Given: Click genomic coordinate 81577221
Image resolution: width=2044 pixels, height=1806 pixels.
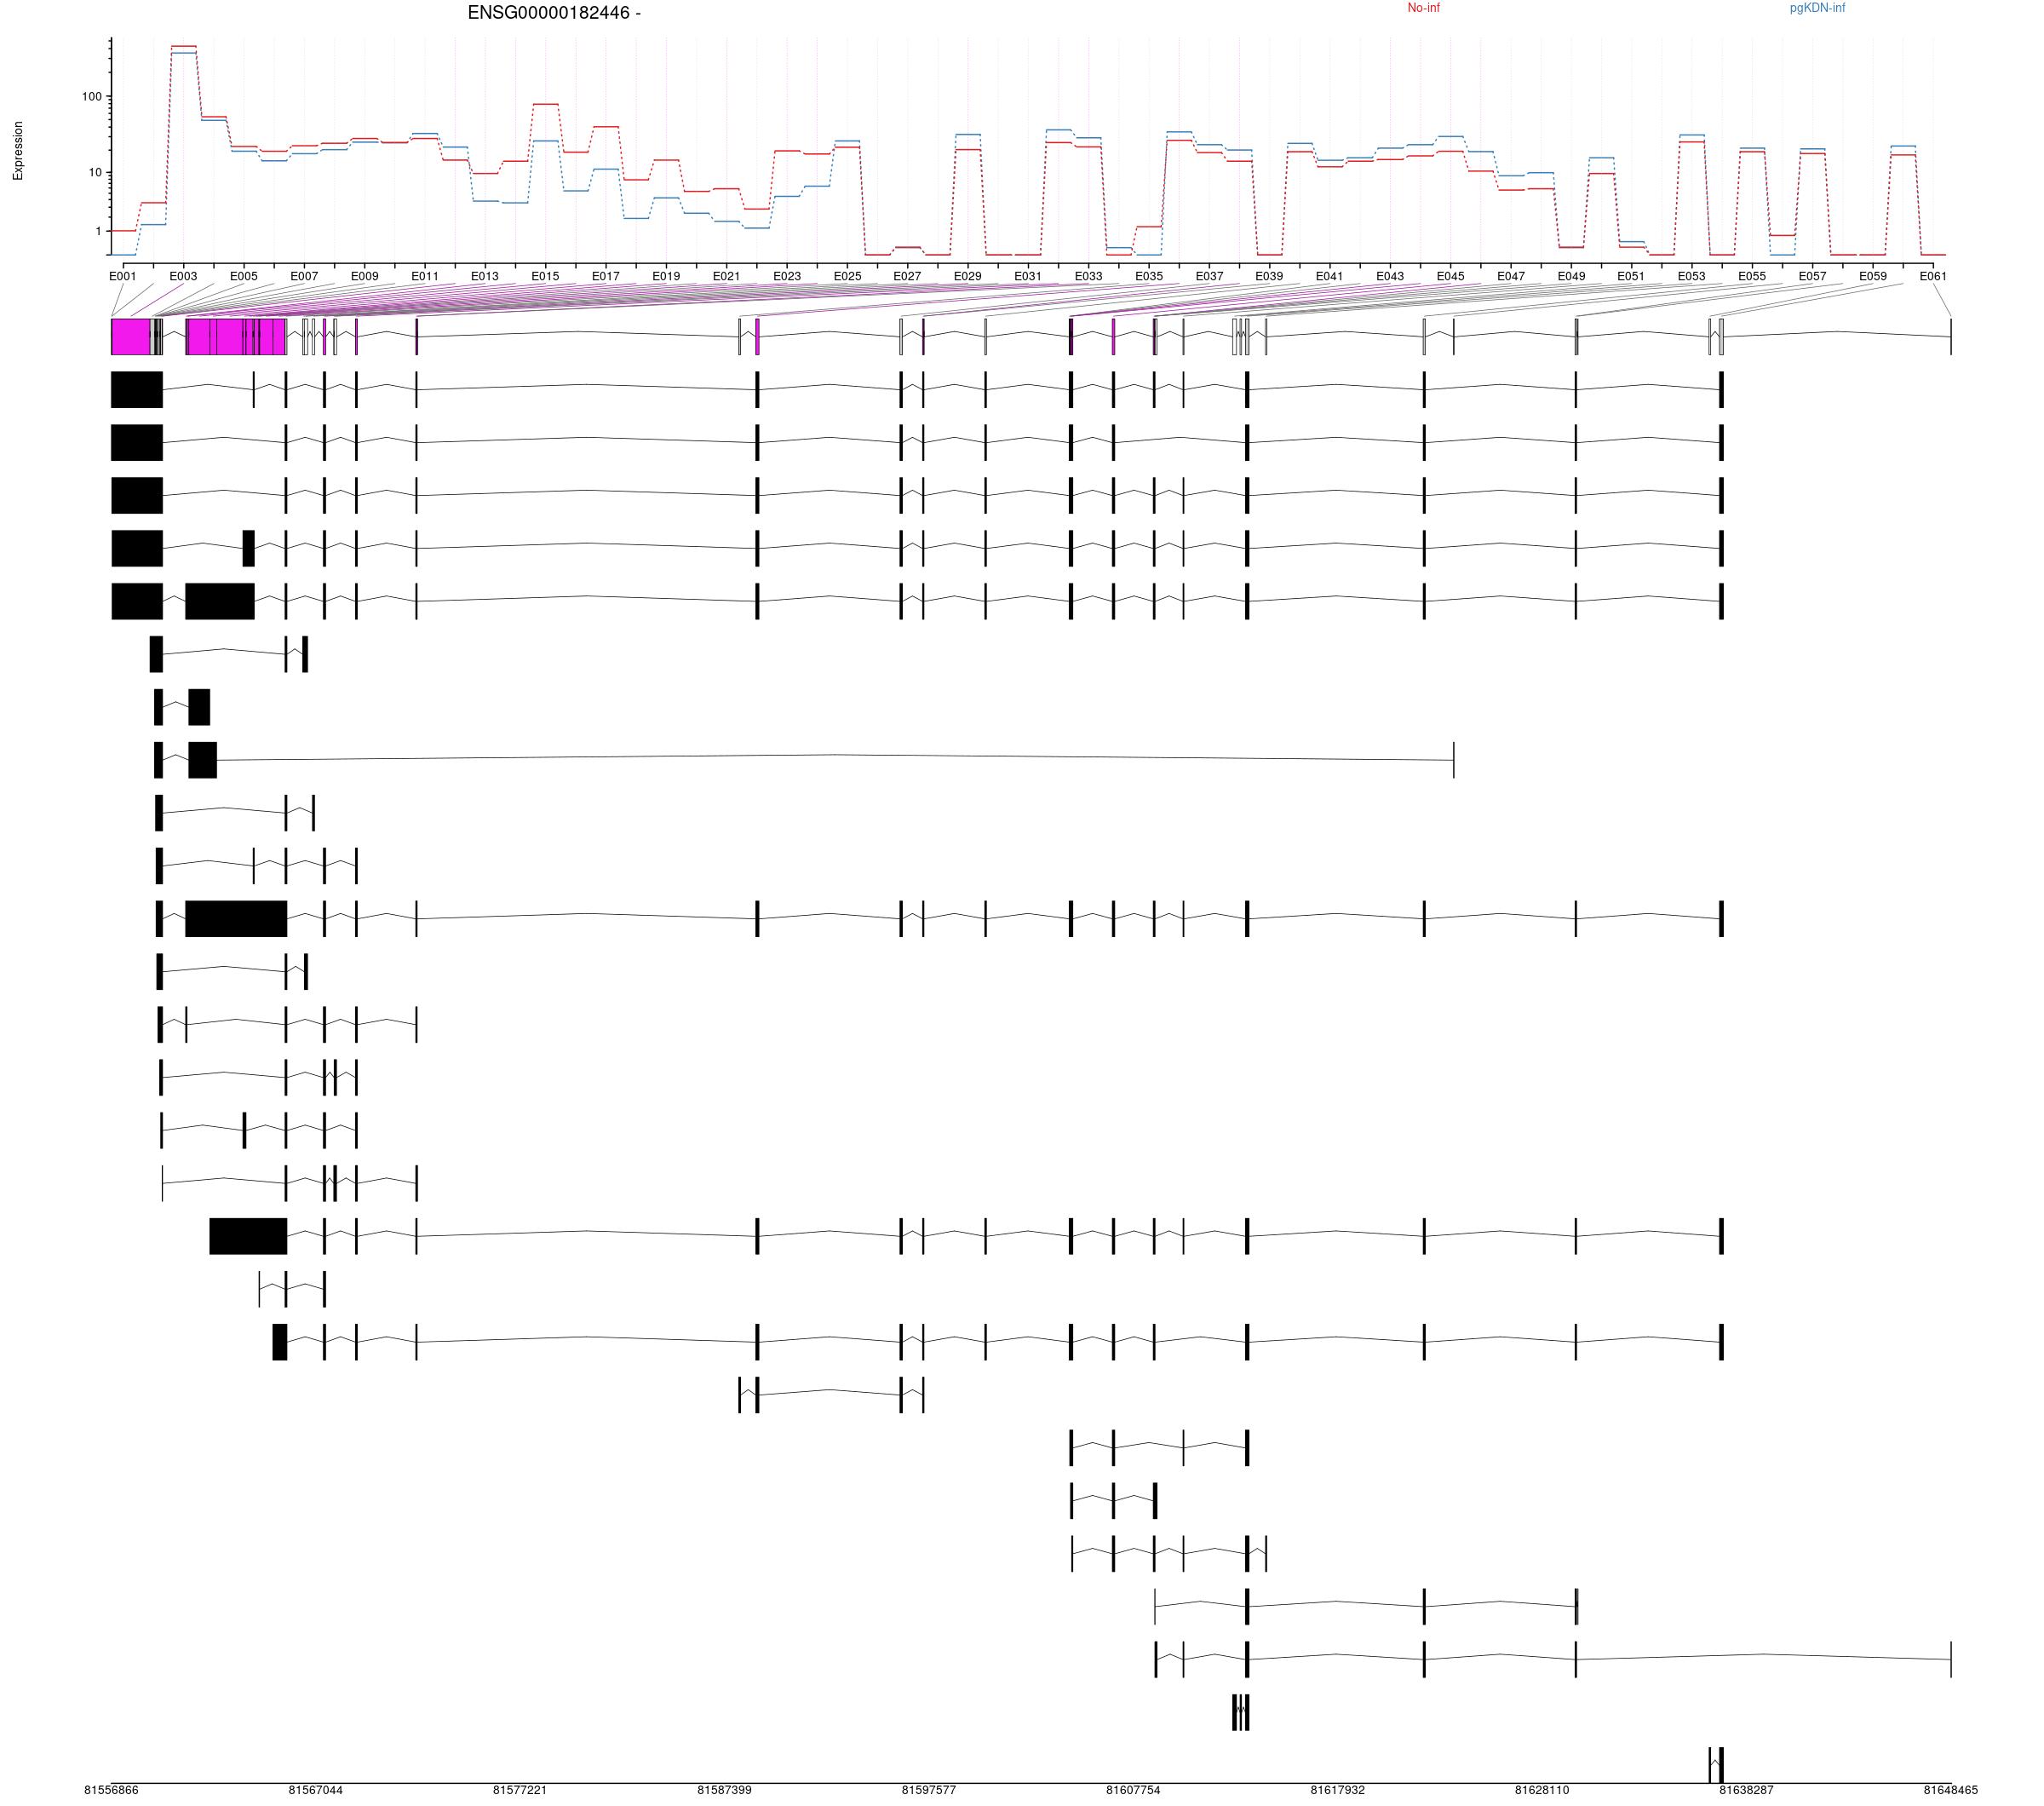Looking at the screenshot, I should coord(520,1790).
